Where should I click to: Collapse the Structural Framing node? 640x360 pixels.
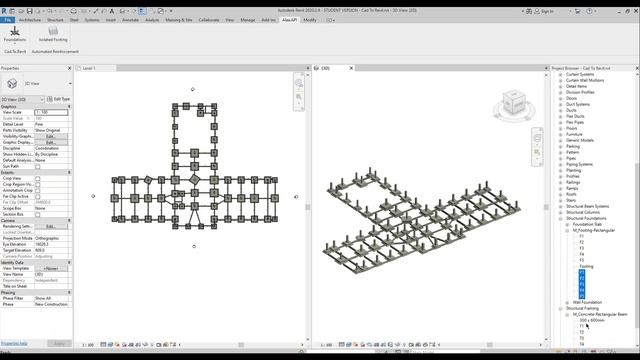pyautogui.click(x=560, y=309)
